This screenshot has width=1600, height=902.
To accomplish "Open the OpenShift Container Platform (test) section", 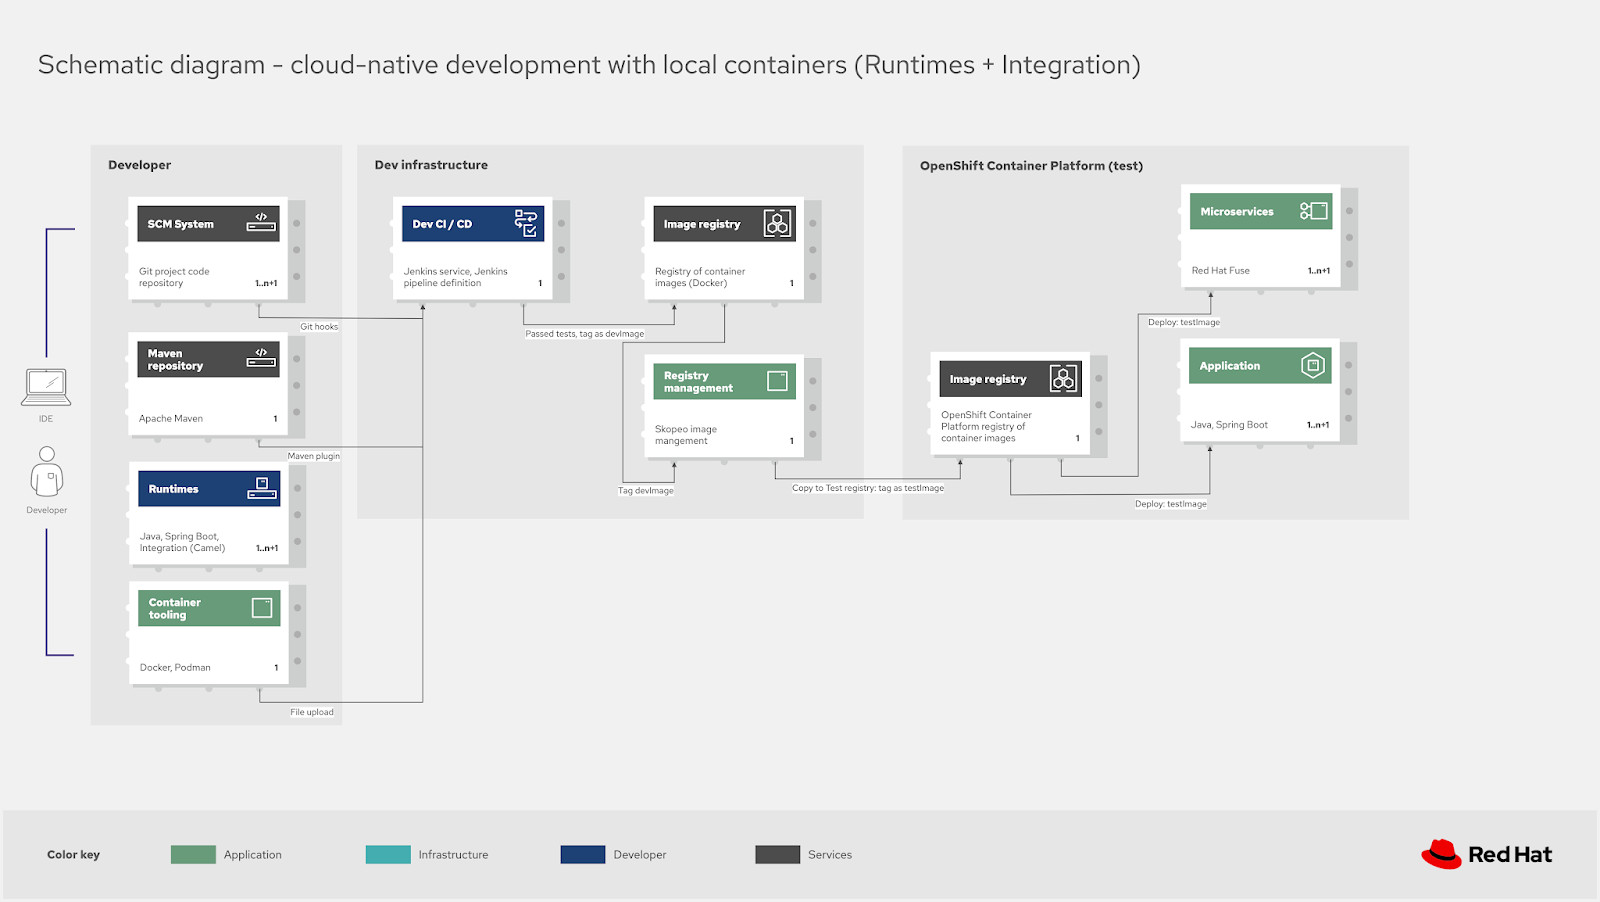I will pos(1031,165).
